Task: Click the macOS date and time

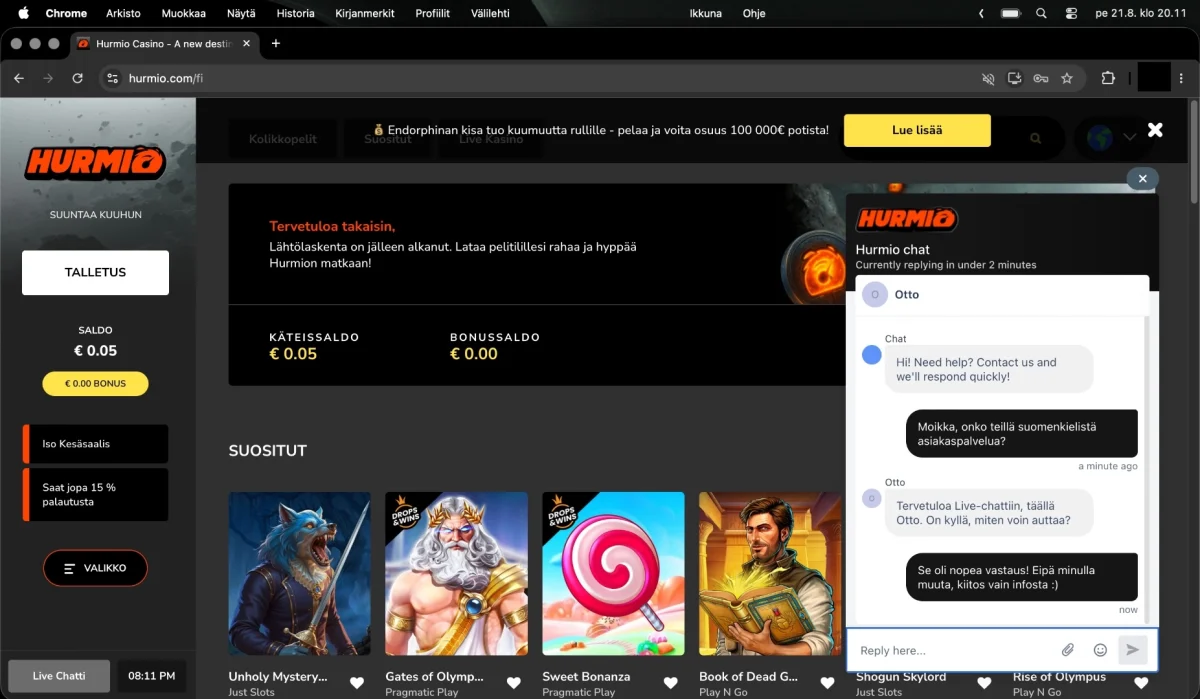Action: (x=1142, y=13)
